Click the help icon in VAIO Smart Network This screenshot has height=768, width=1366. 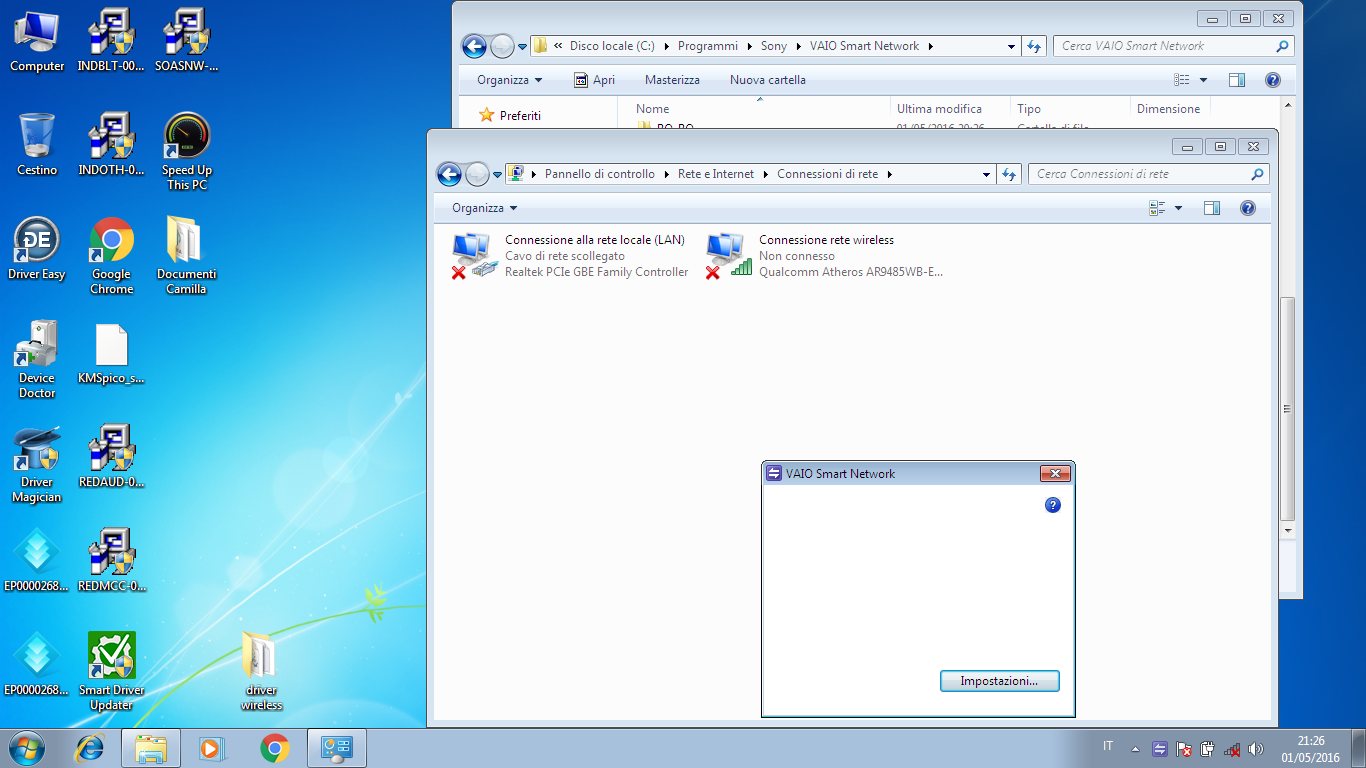(x=1052, y=505)
